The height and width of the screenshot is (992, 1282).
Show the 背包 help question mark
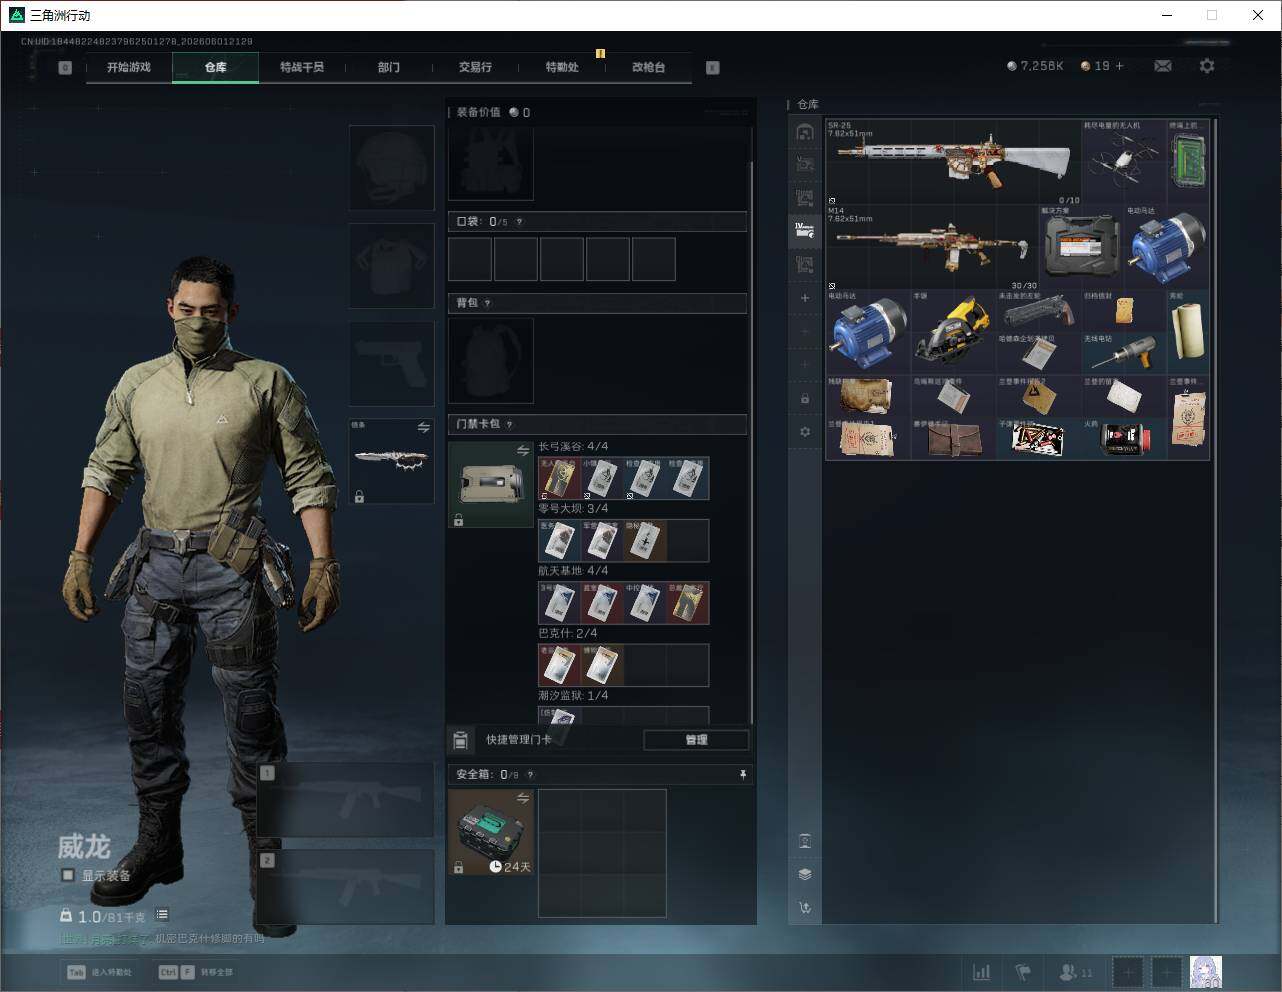(x=487, y=303)
